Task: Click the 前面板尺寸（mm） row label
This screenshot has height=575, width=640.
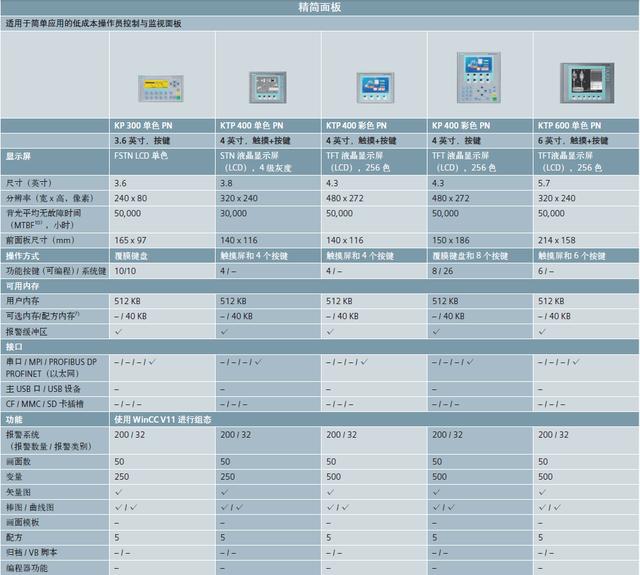Action: pyautogui.click(x=40, y=240)
